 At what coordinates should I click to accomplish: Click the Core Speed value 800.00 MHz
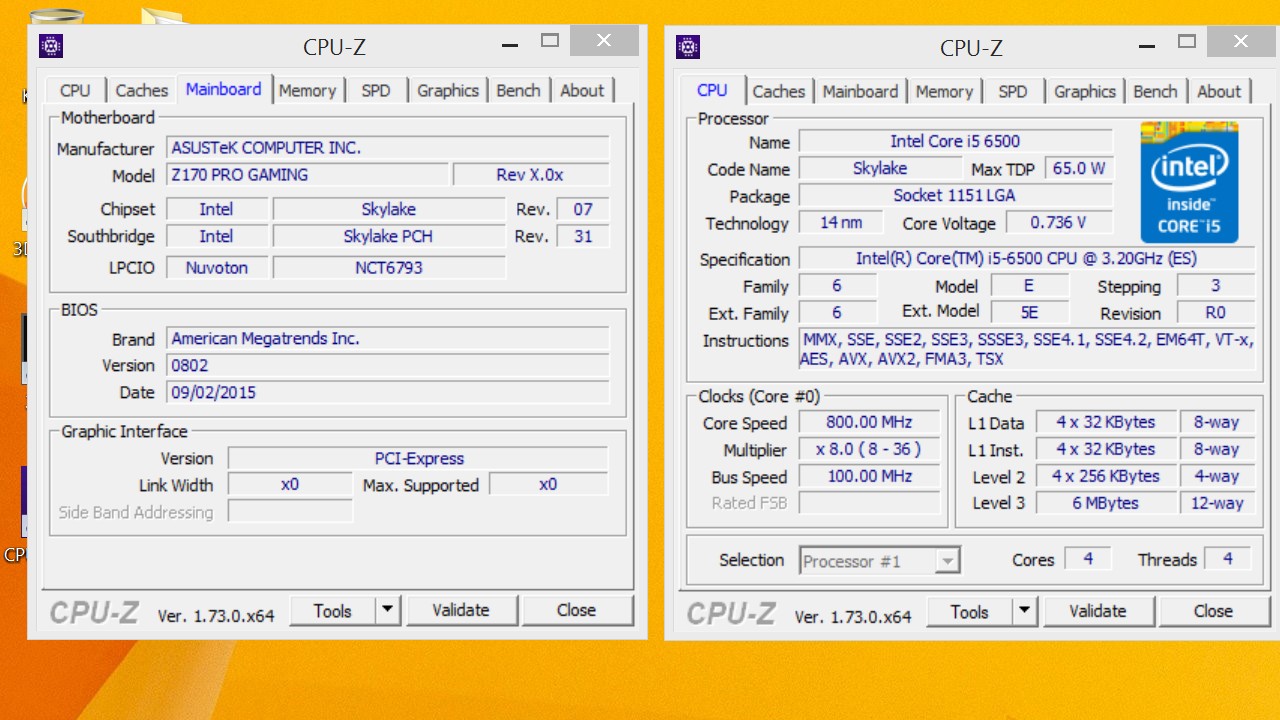869,423
